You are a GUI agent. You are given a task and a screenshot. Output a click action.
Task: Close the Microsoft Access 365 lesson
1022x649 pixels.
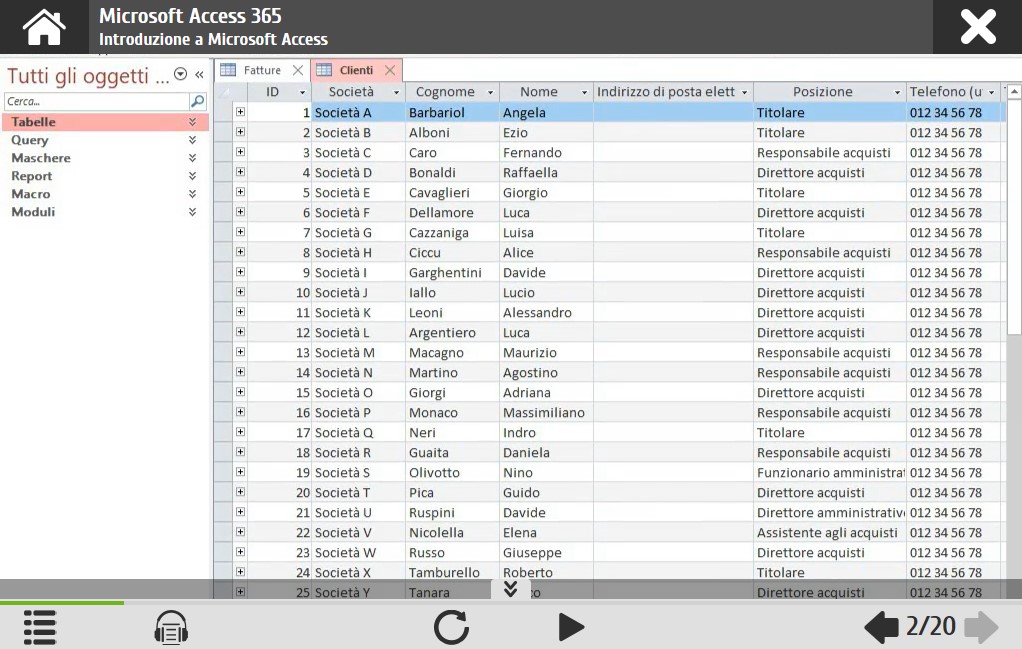tap(978, 27)
